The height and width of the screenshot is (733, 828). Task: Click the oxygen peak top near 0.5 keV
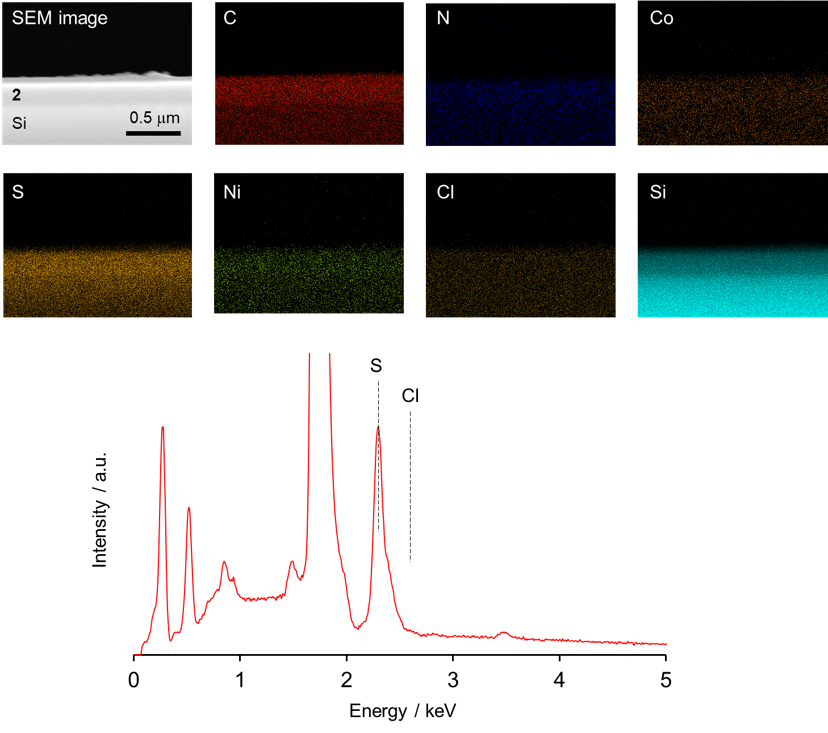(189, 508)
